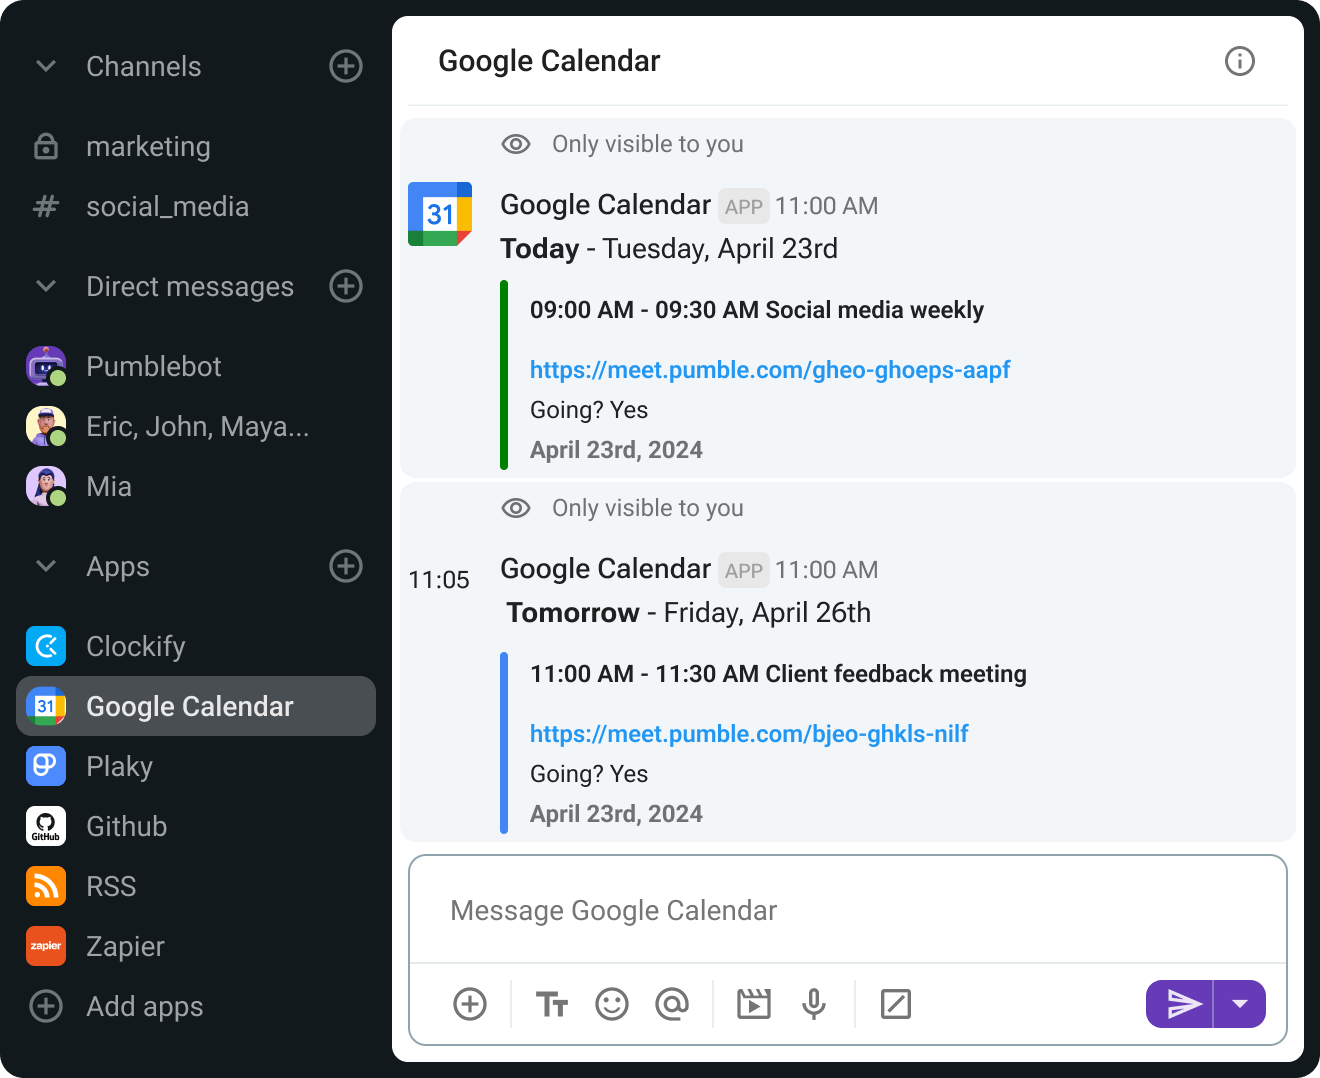Screen dimensions: 1320x1078
Task: Click the Apps section header label
Action: click(x=118, y=566)
